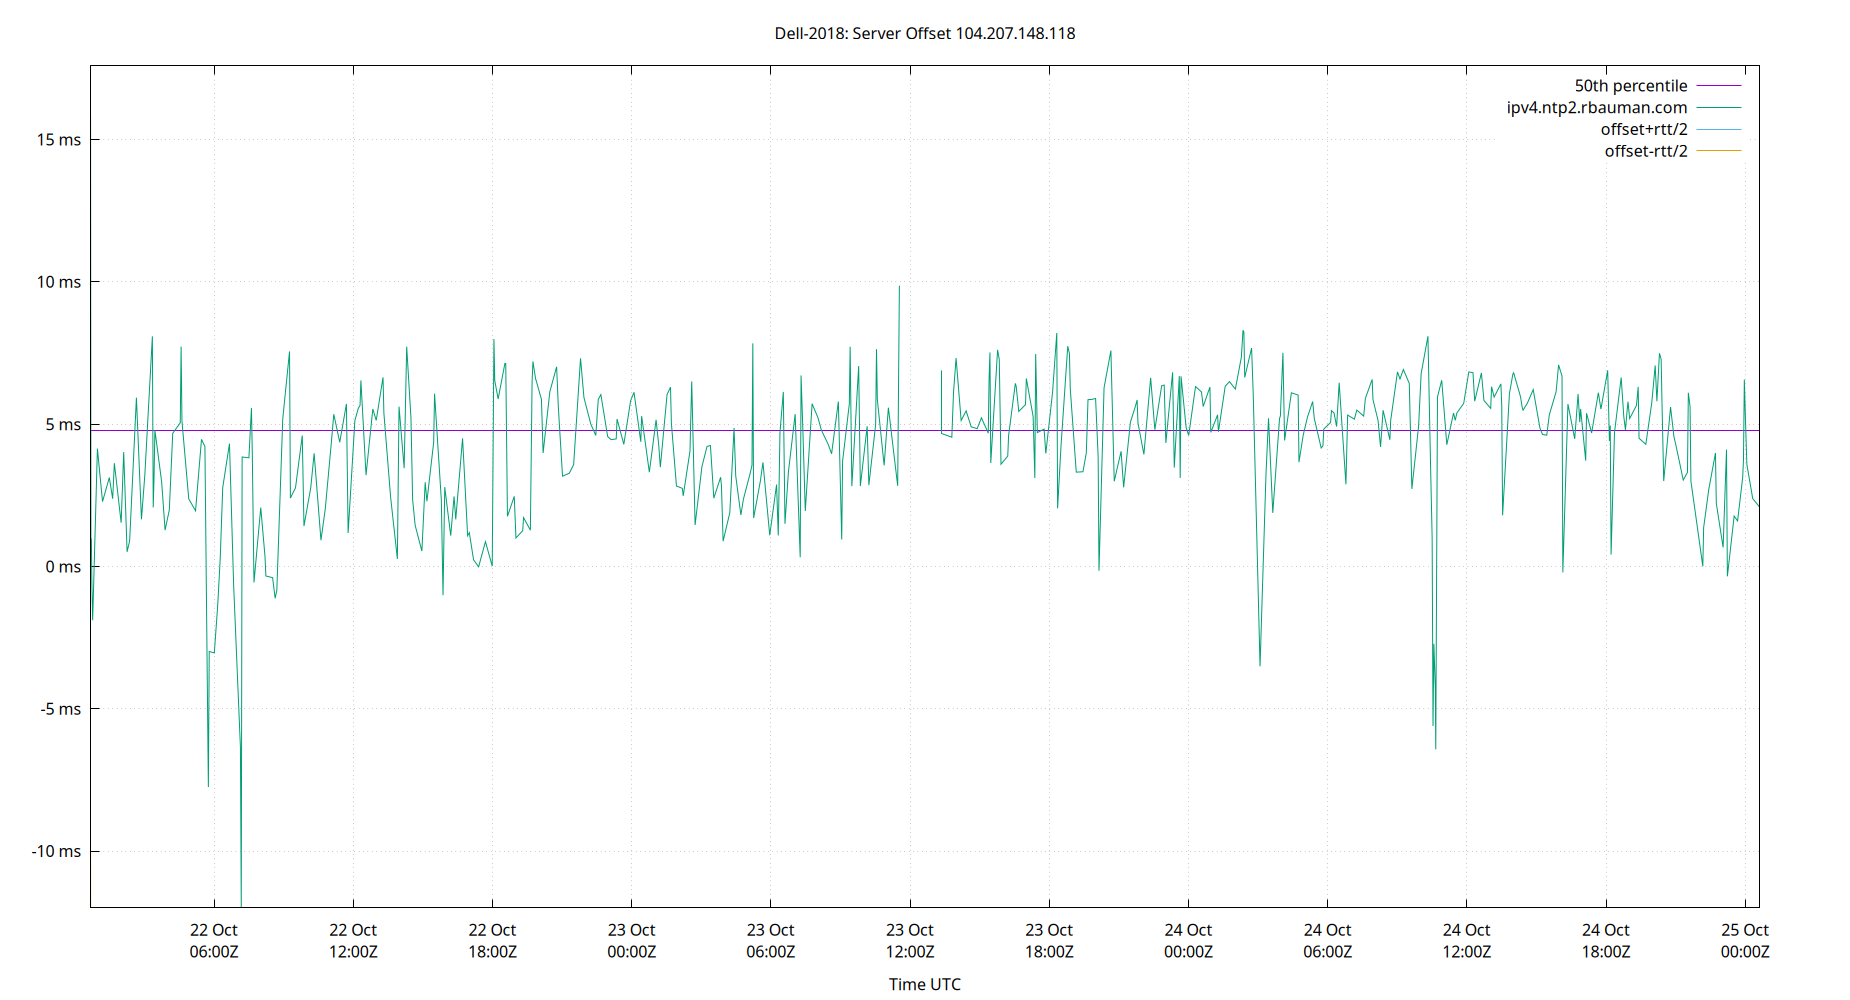Viewport: 1850px width, 1000px height.
Task: Click the '24 Oct 12:00Z' x-axis label
Action: coord(1466,941)
